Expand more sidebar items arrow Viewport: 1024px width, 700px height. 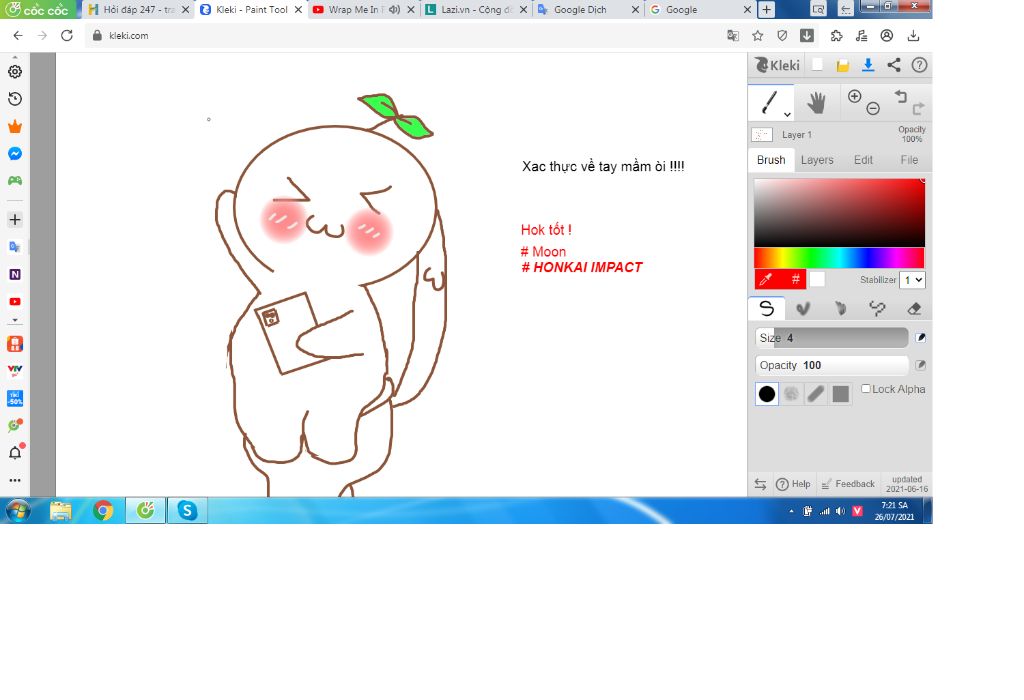tap(15, 321)
